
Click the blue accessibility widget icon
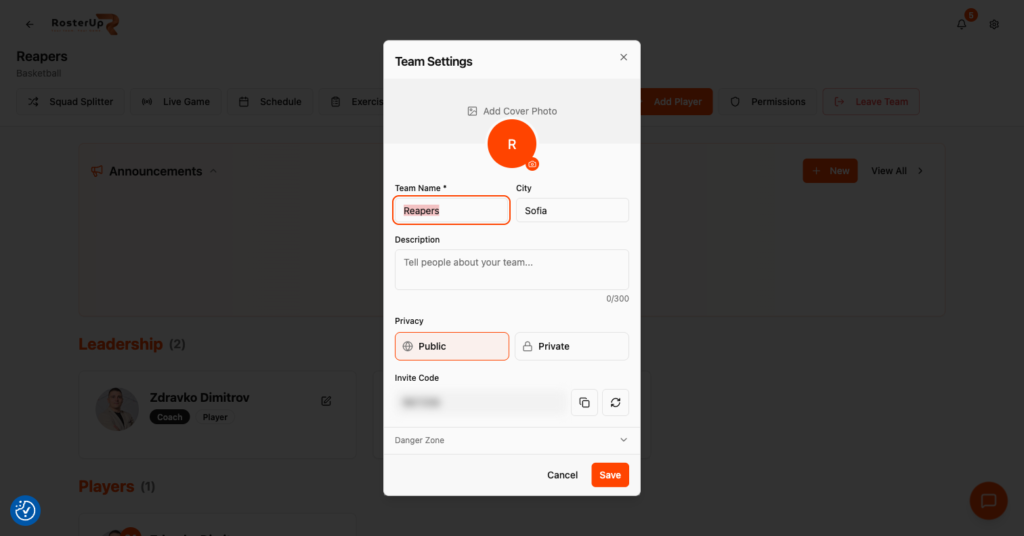[x=25, y=511]
